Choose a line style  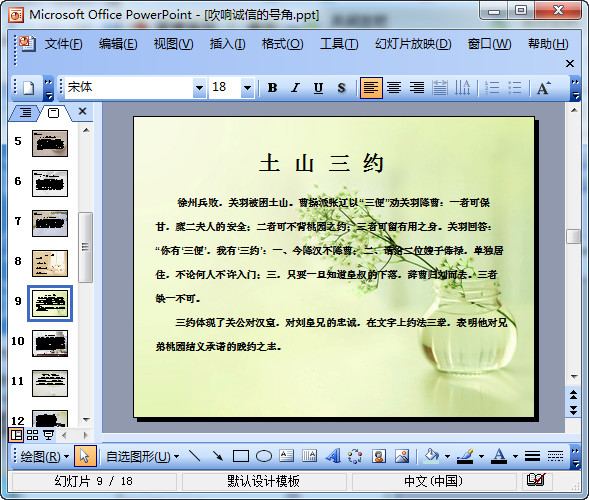pyautogui.click(x=532, y=456)
